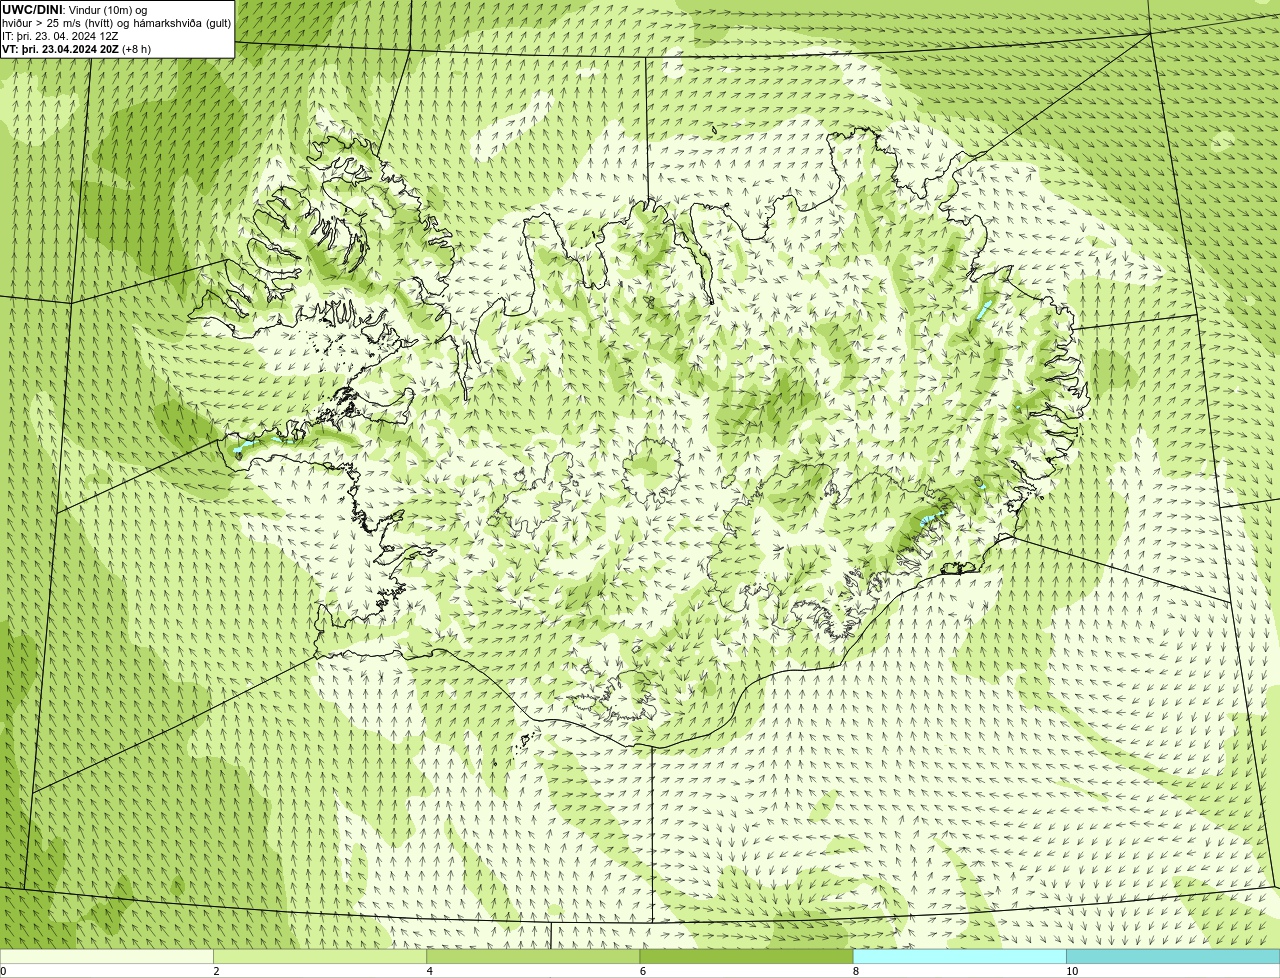Pick the teal above-10 m/s legend color

click(x=1173, y=957)
